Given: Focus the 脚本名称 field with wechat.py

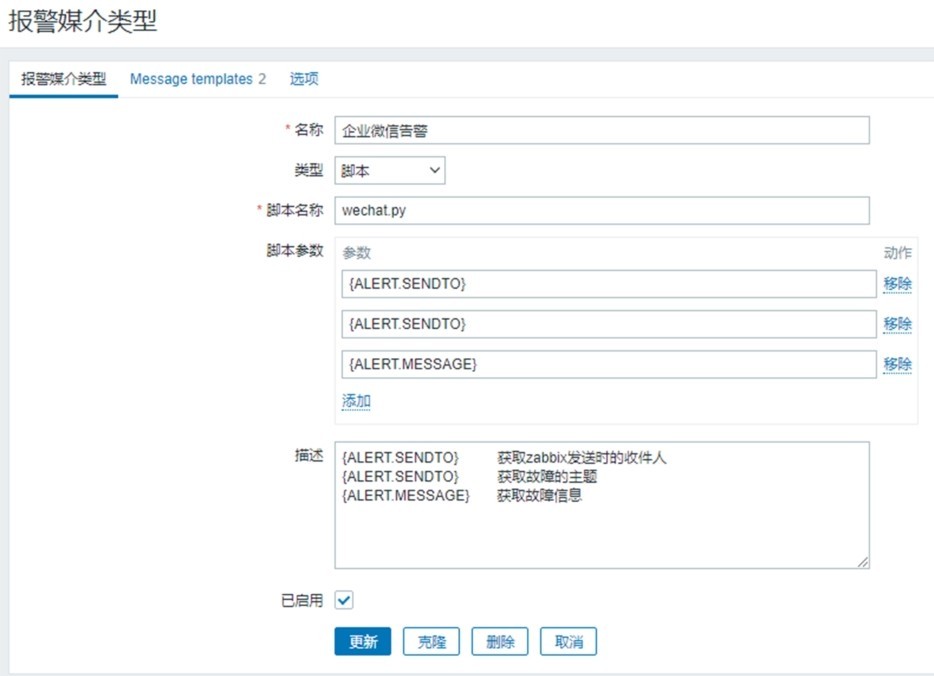Looking at the screenshot, I should pos(601,210).
